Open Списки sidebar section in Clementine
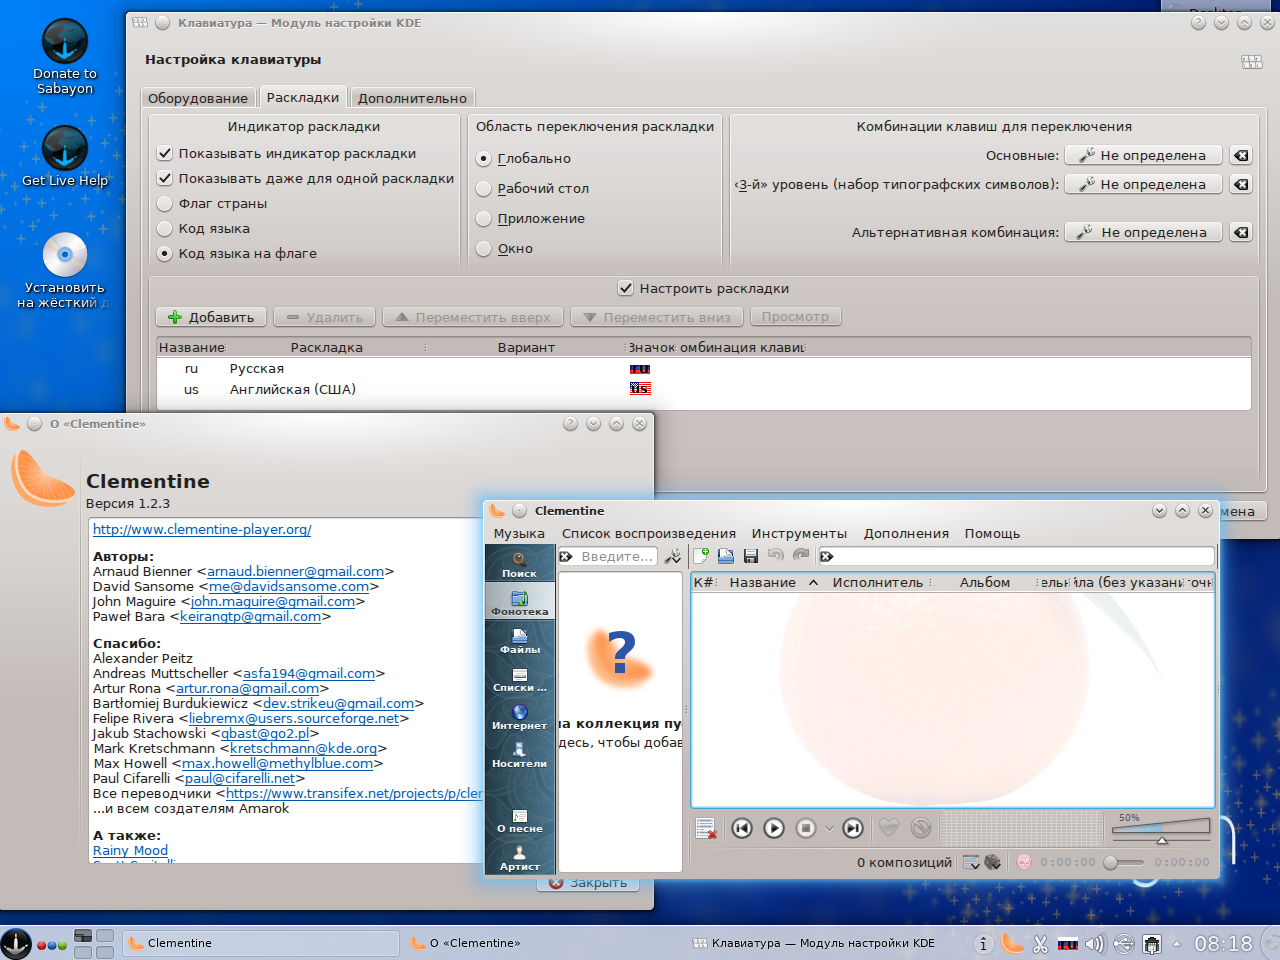 (519, 679)
